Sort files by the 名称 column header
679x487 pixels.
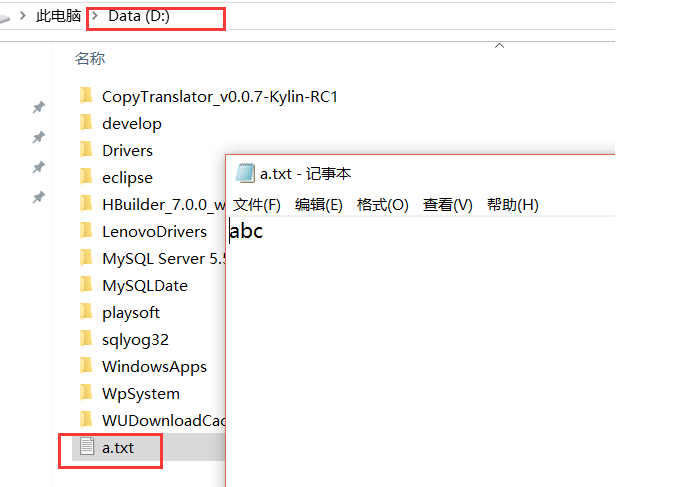tap(90, 59)
